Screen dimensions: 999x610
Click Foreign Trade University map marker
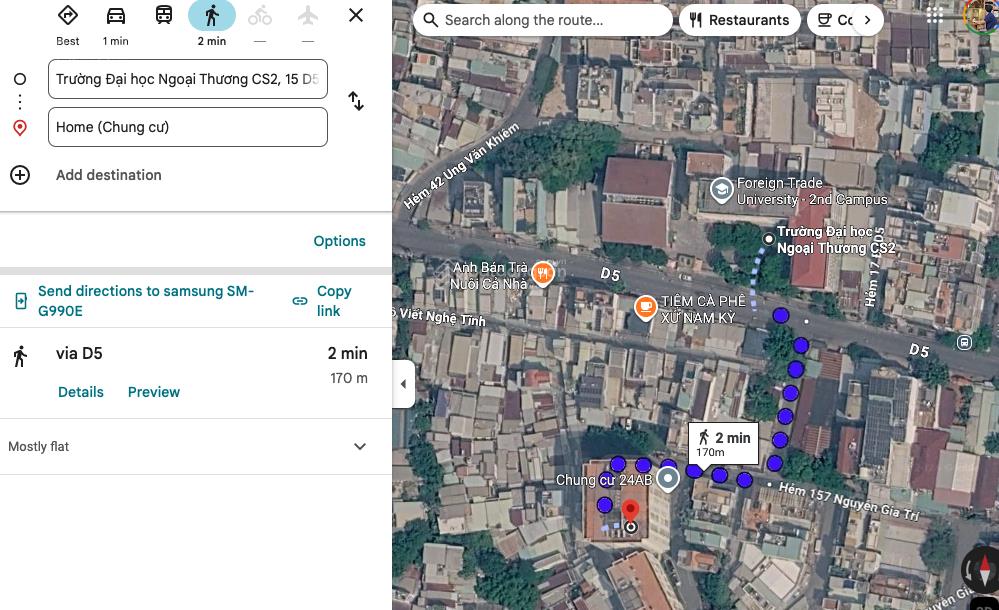point(721,190)
